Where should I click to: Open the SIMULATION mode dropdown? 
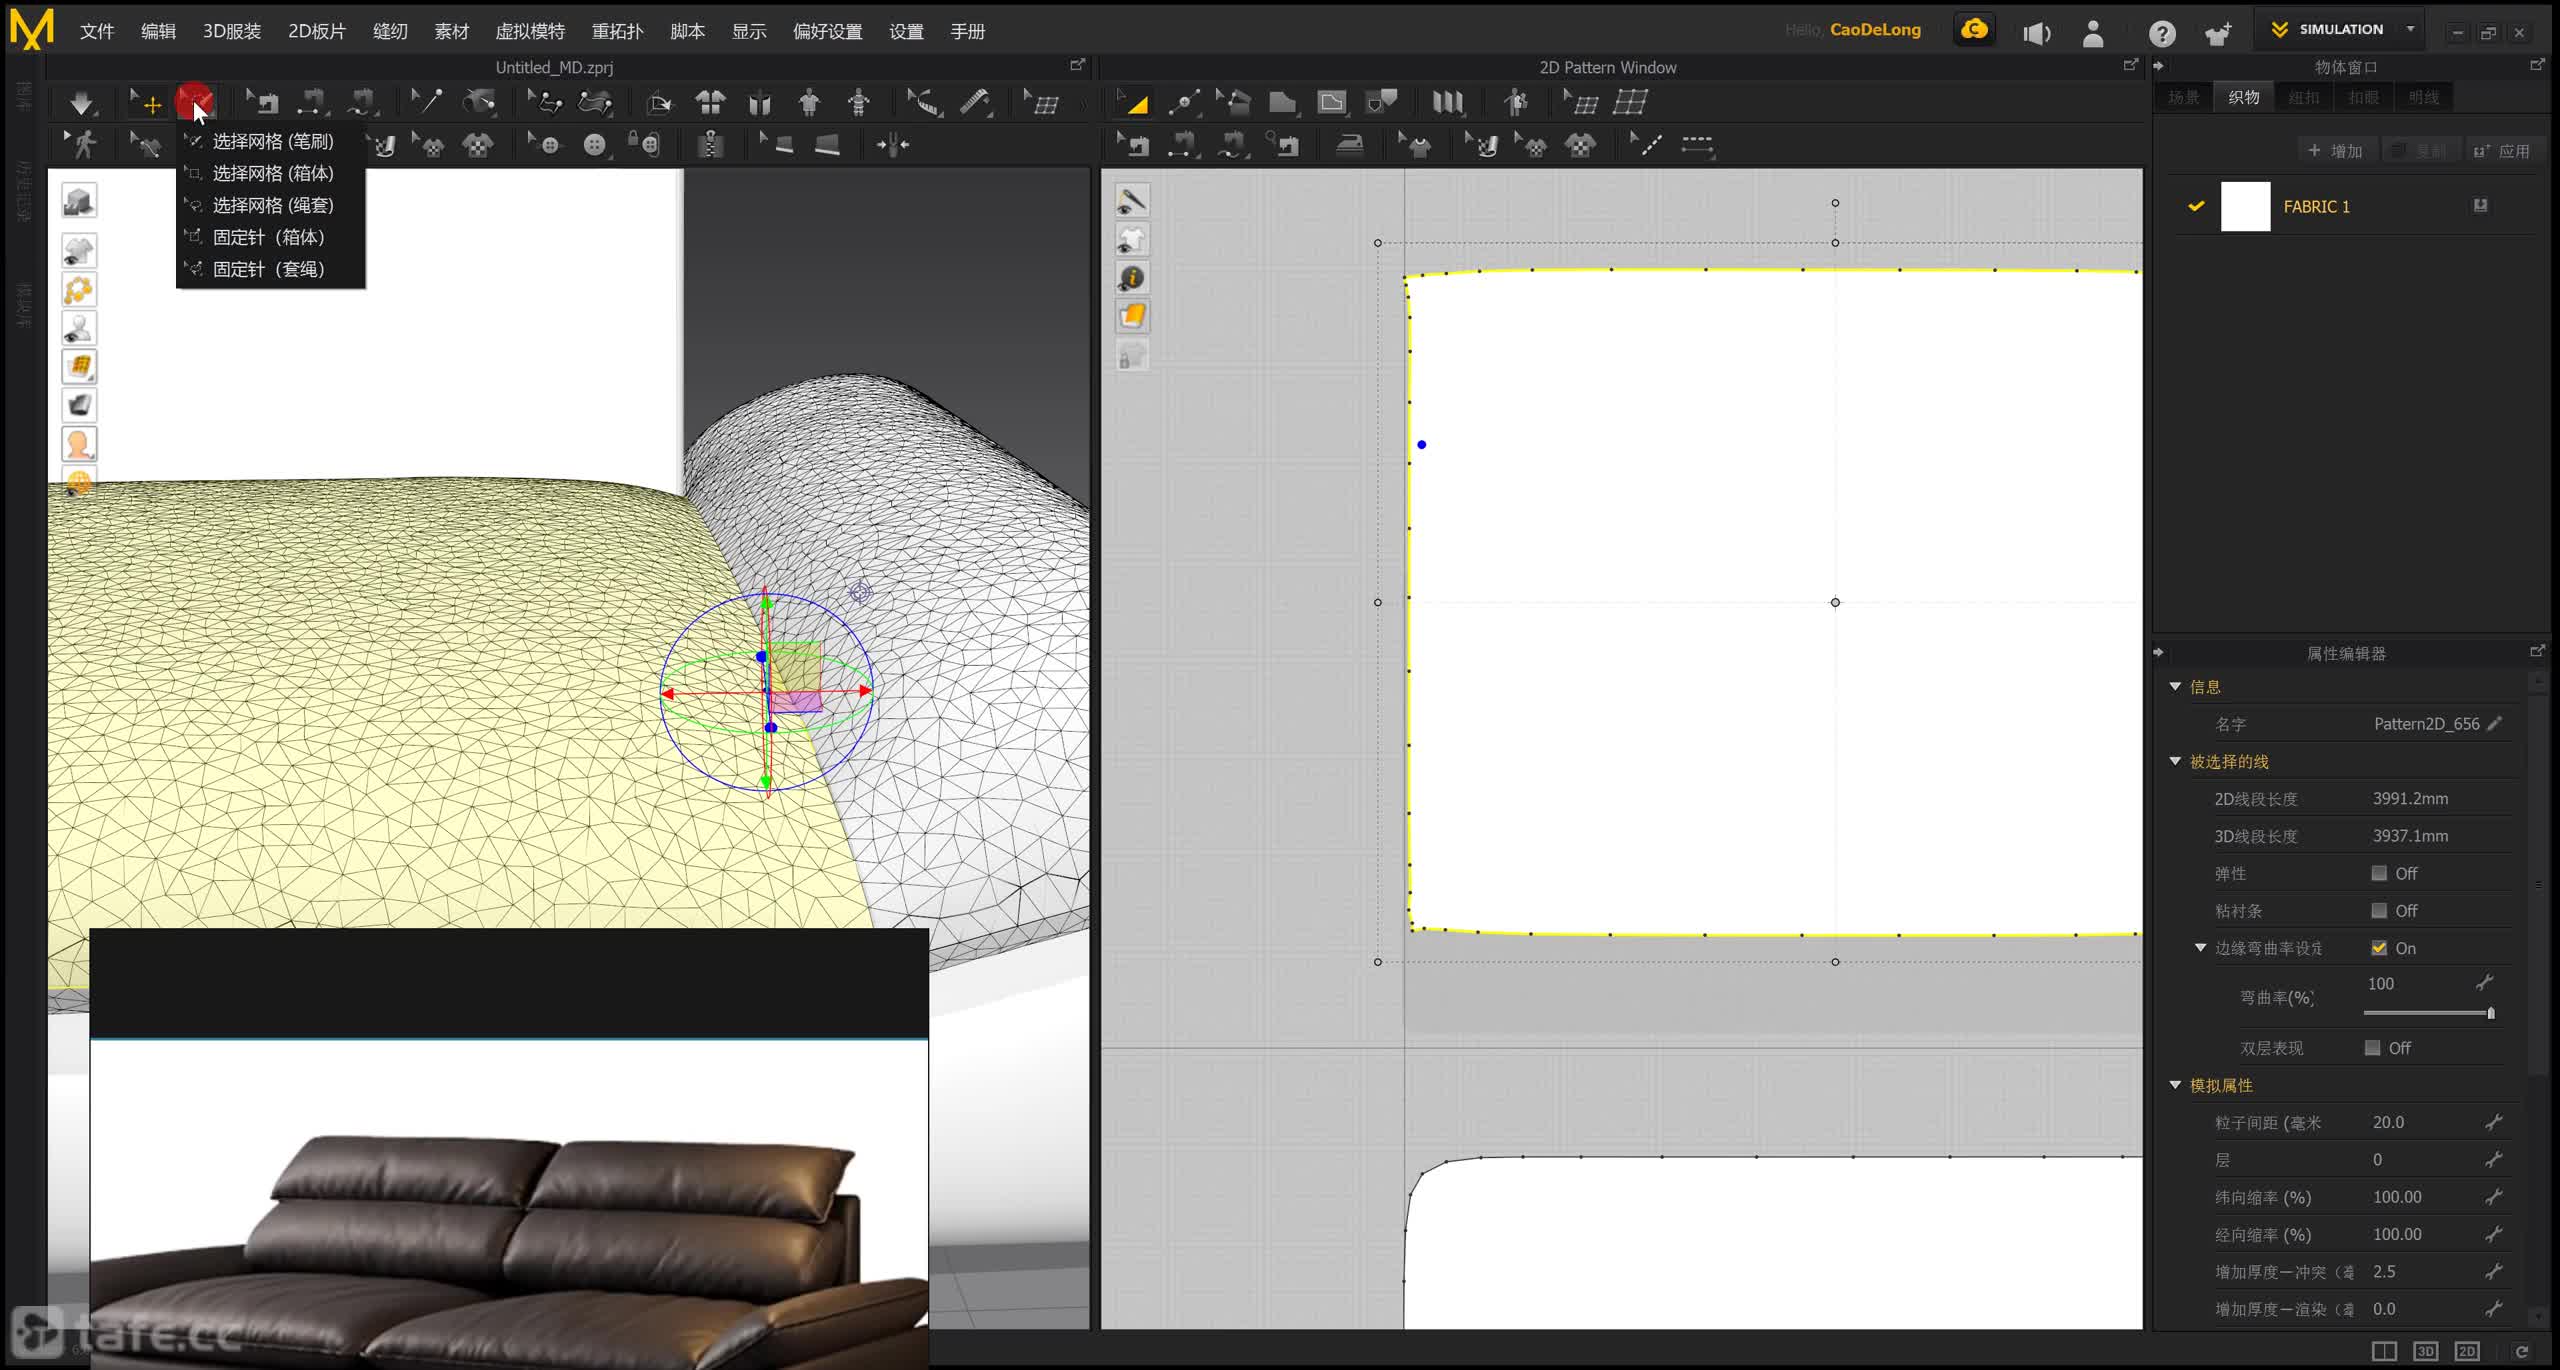pyautogui.click(x=2410, y=29)
